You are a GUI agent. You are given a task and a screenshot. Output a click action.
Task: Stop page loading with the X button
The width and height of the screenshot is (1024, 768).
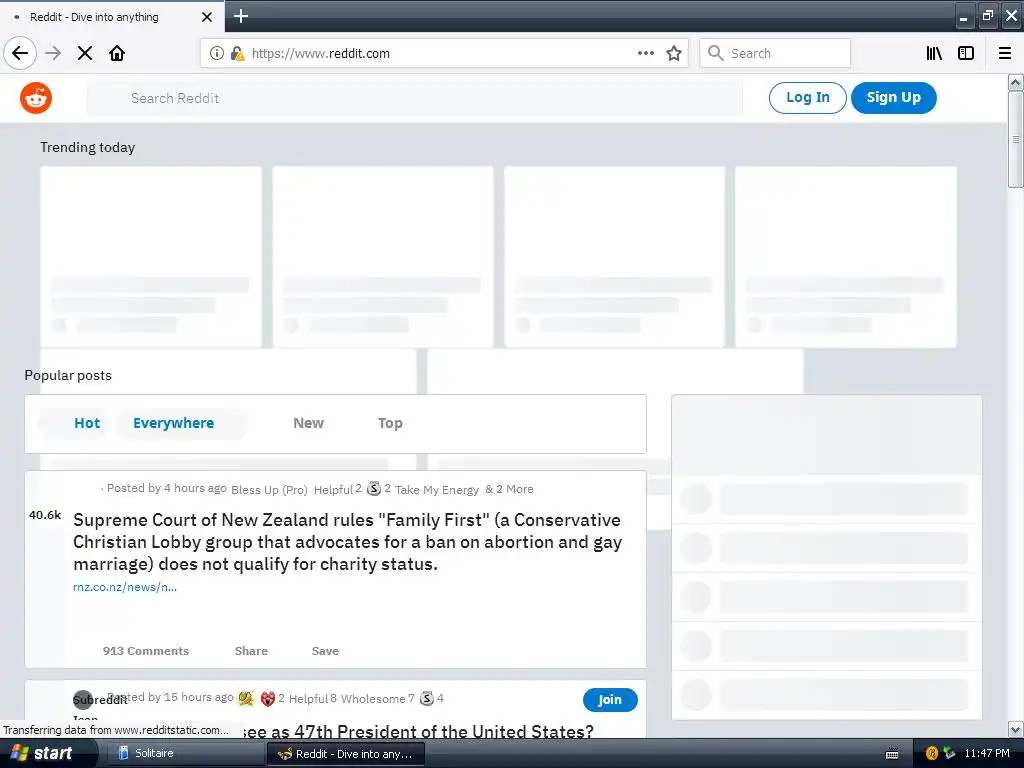(x=85, y=53)
